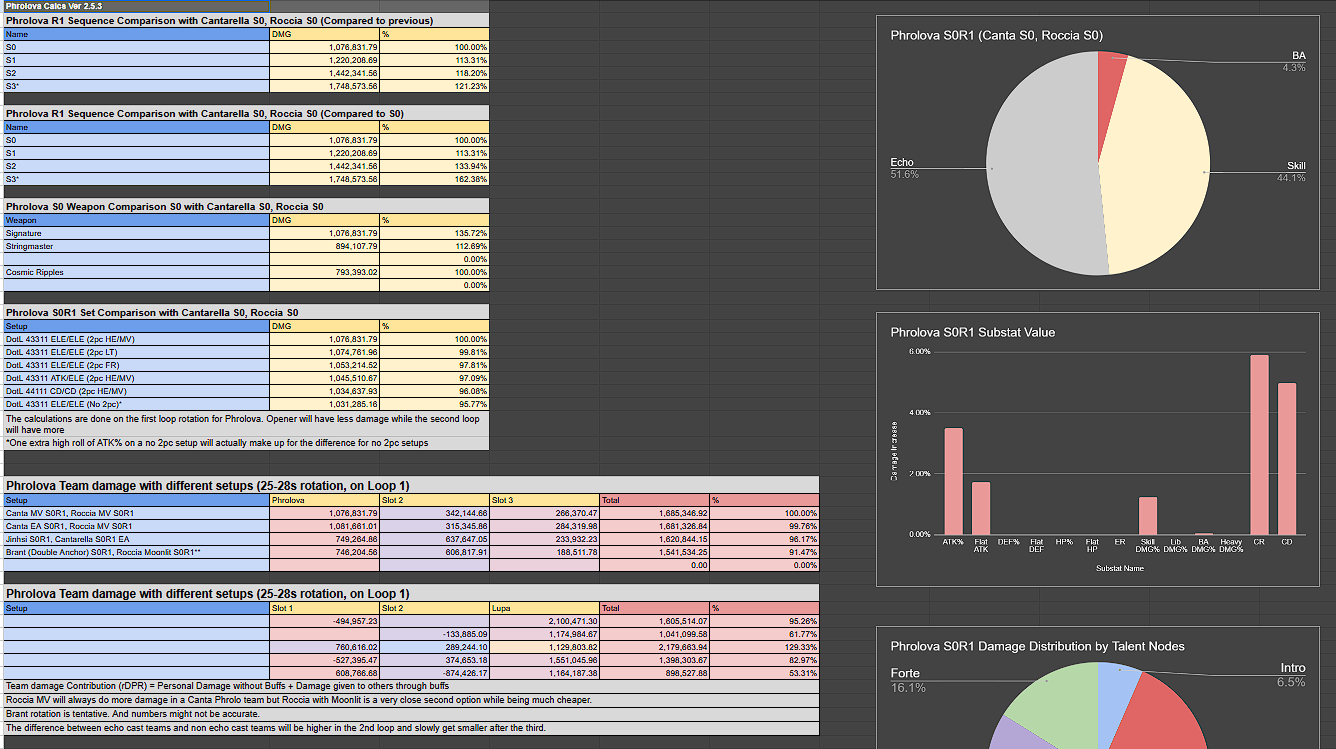The height and width of the screenshot is (749, 1336).
Task: Click the ATK% bar in substat chart
Action: 954,482
